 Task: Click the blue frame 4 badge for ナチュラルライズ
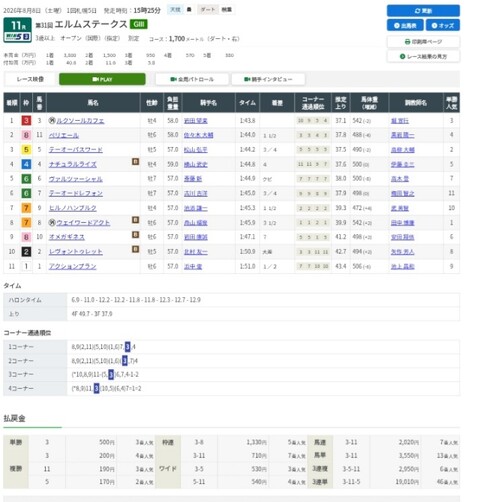[x=26, y=164]
